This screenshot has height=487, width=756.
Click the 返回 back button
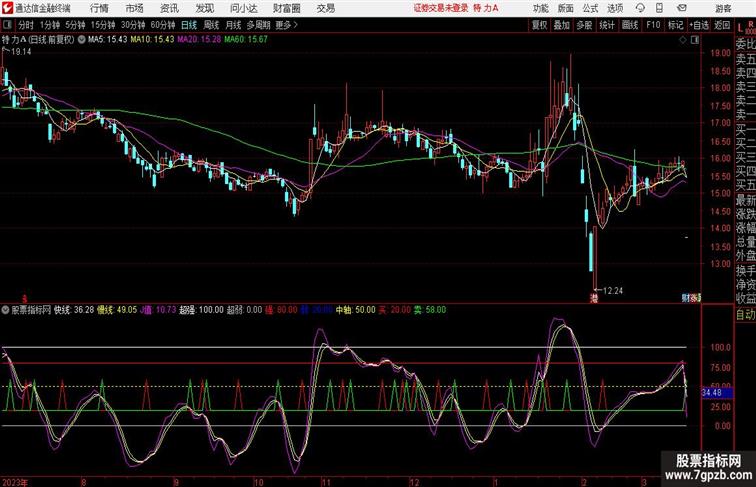point(722,25)
